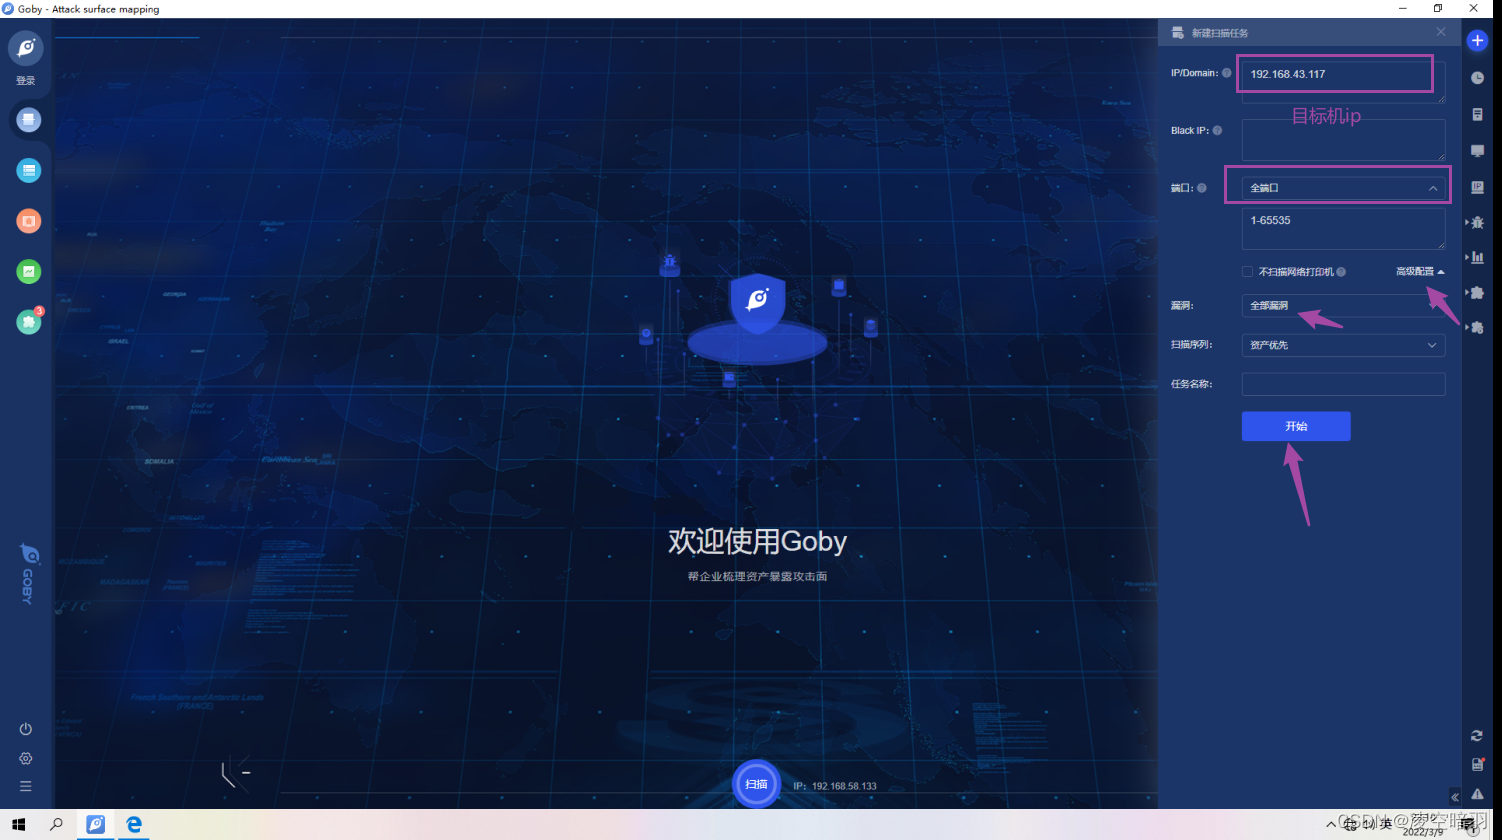Click the 登录 login label
This screenshot has height=840, width=1502.
point(26,81)
